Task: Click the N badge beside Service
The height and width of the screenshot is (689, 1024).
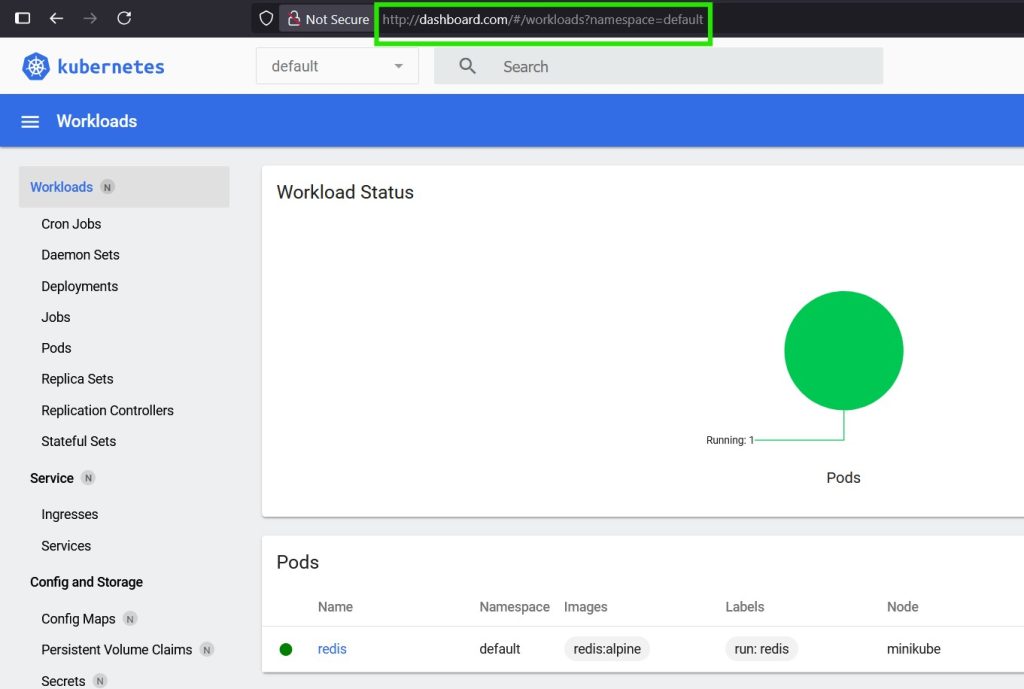Action: click(88, 478)
